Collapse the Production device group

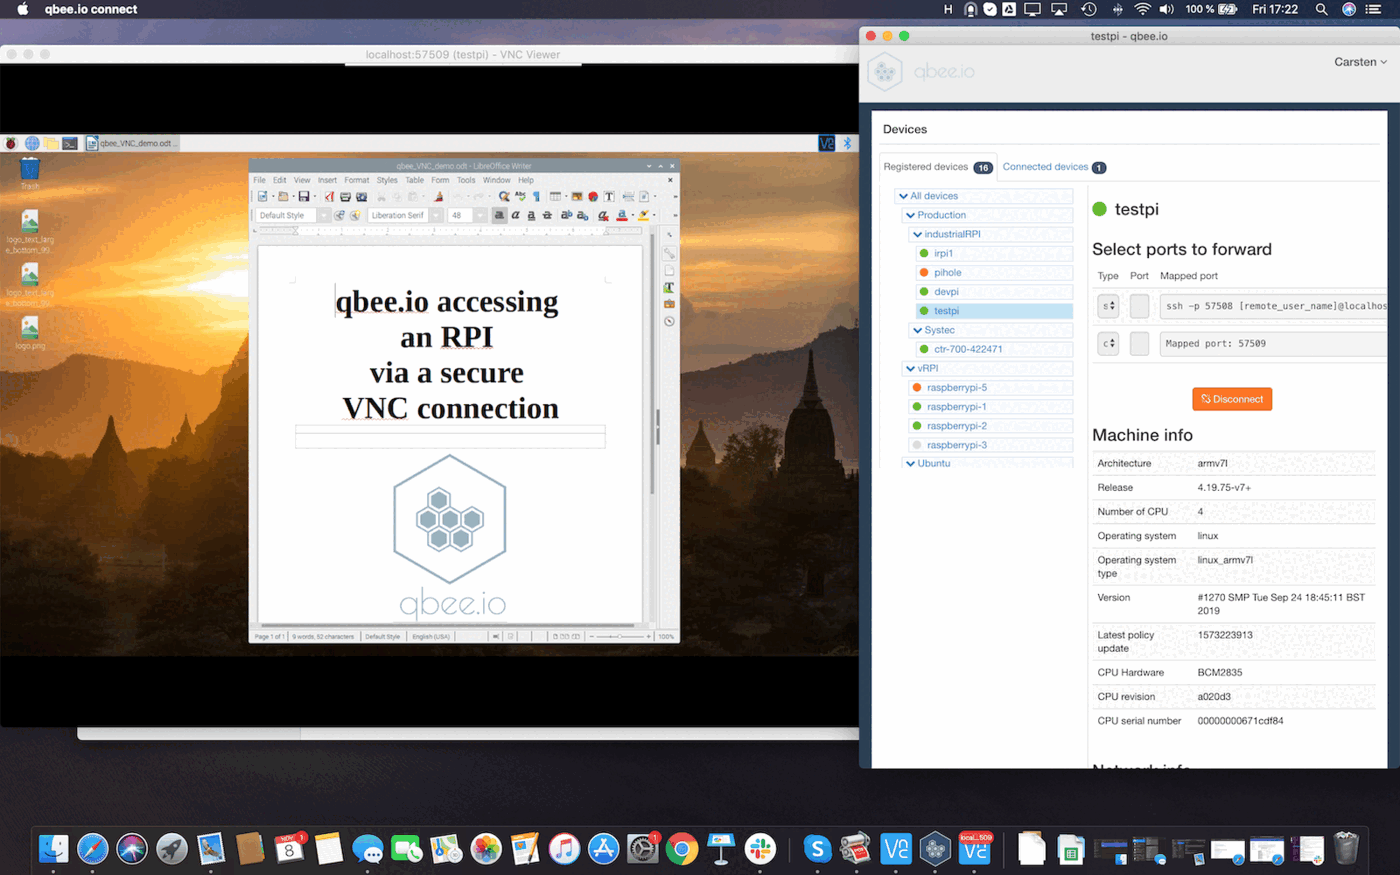pyautogui.click(x=910, y=214)
